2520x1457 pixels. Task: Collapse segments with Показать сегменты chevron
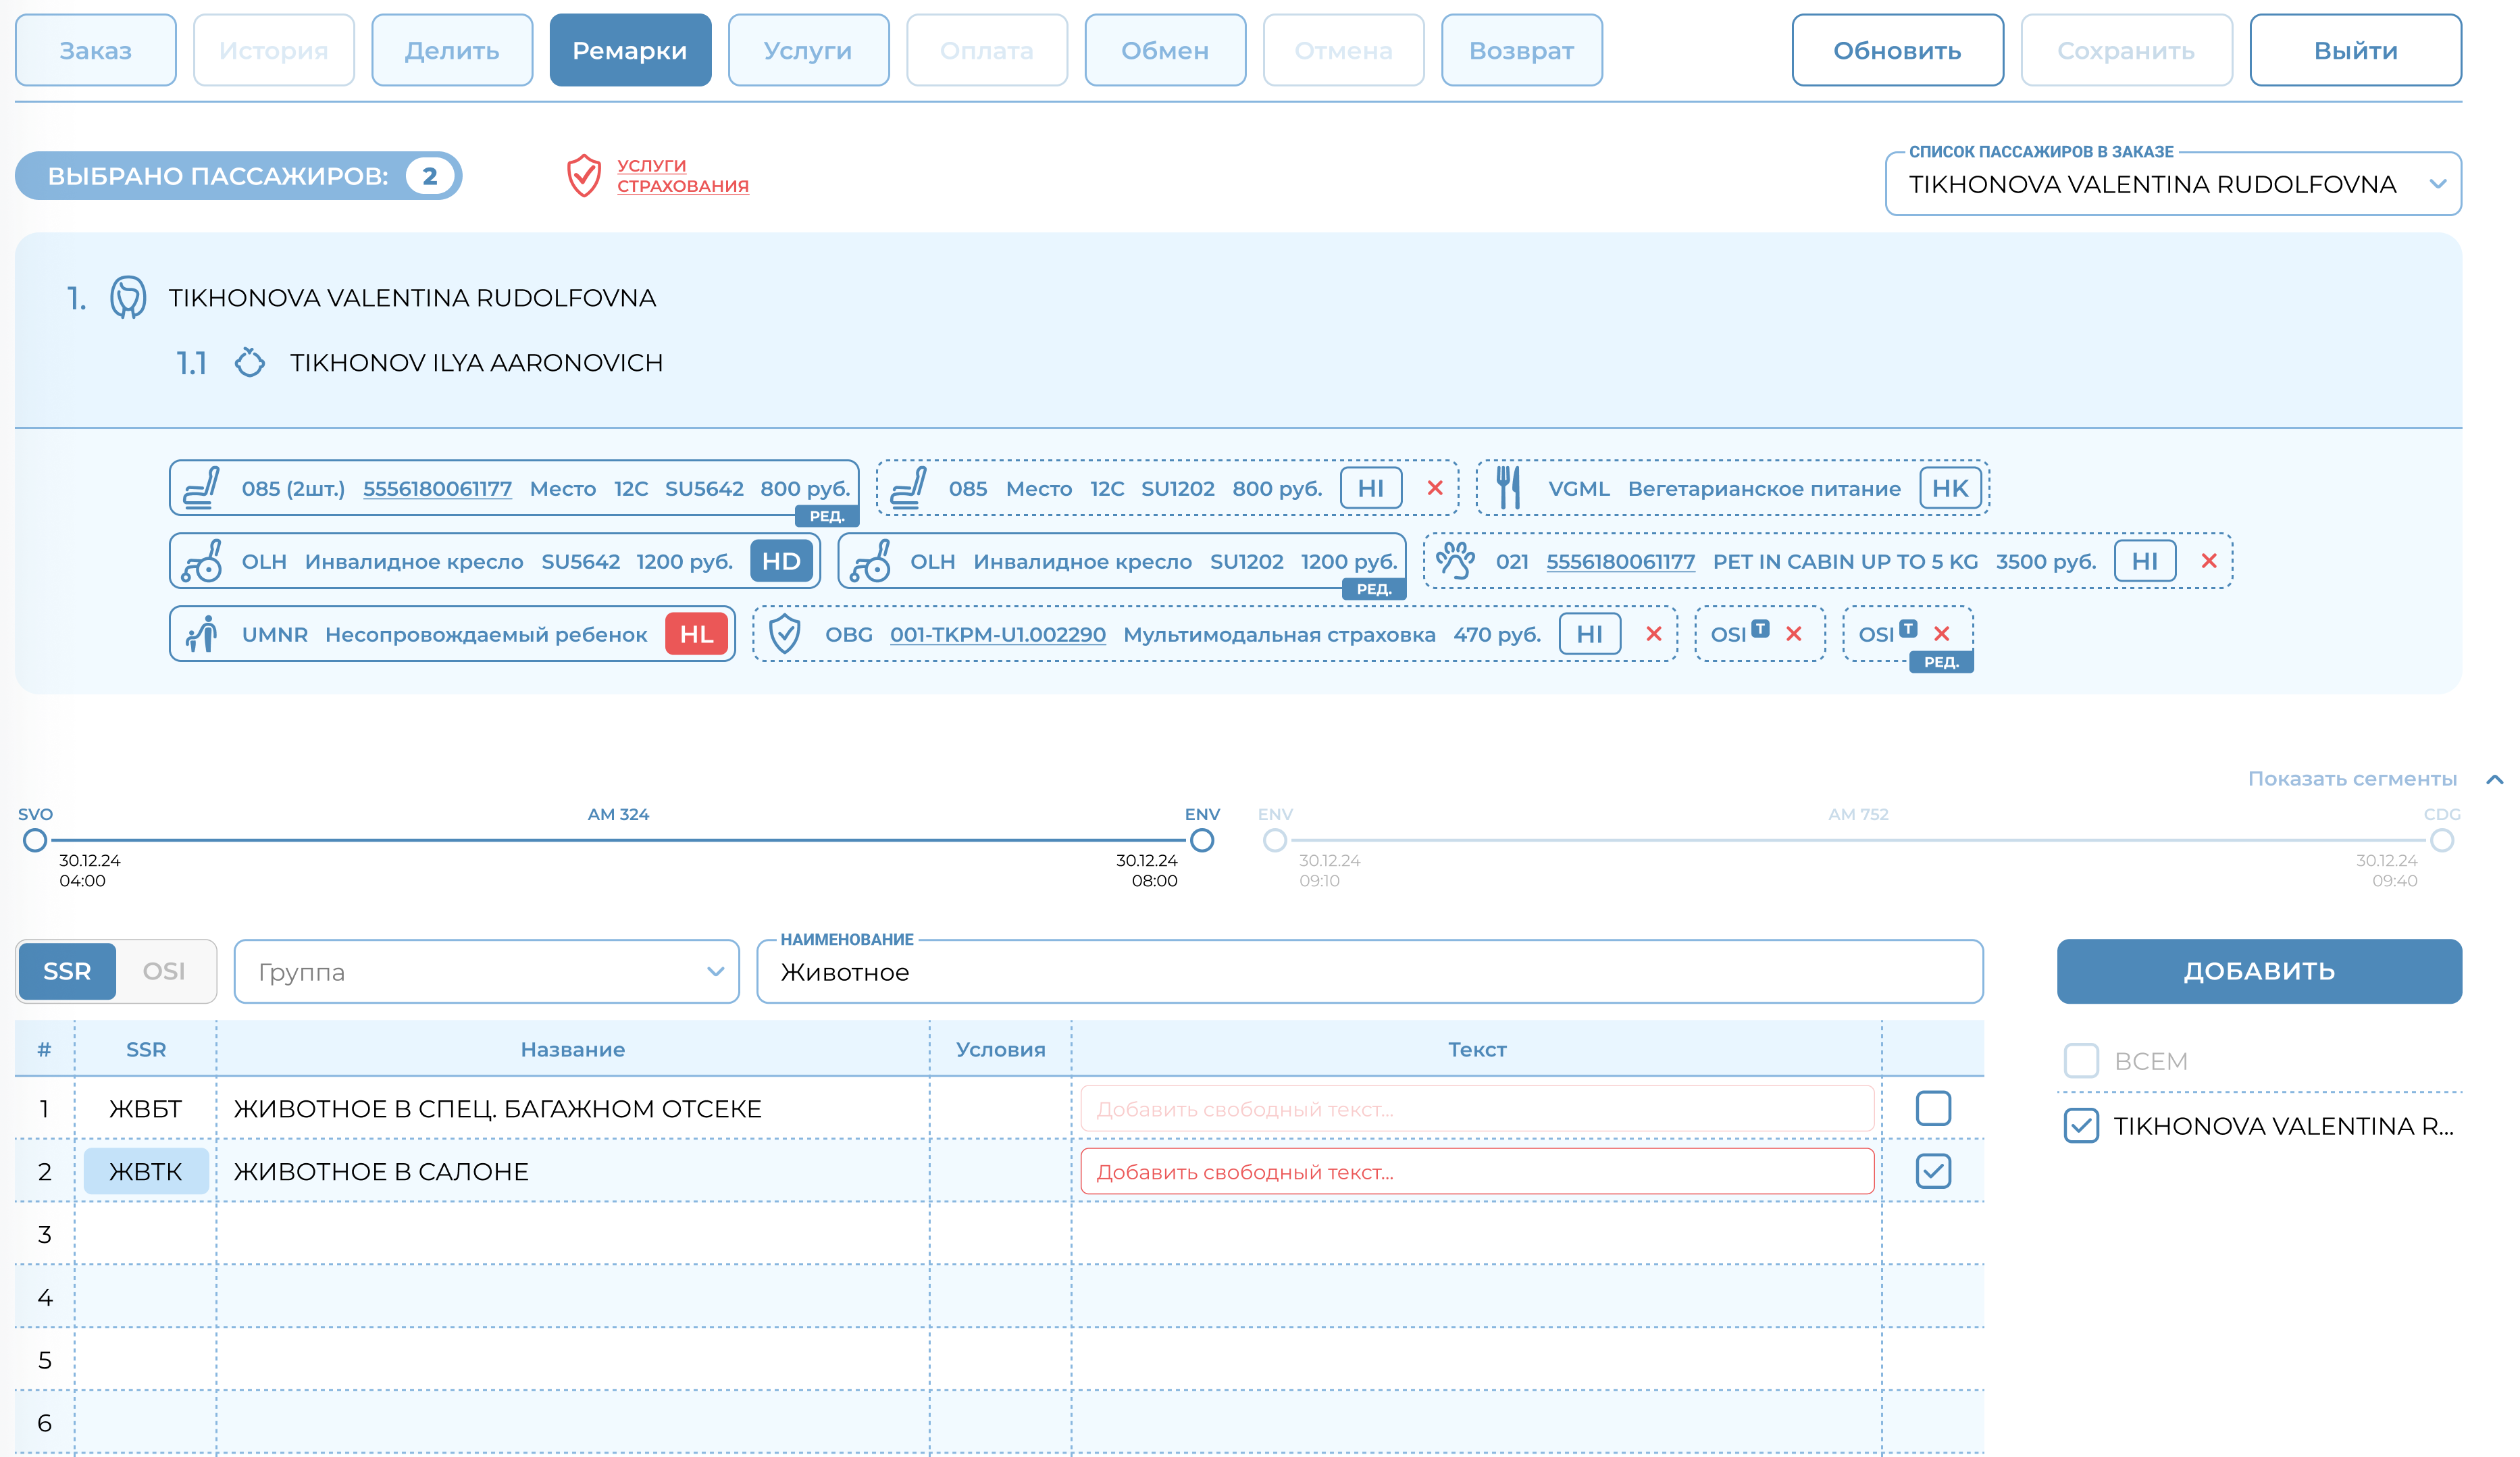2494,779
